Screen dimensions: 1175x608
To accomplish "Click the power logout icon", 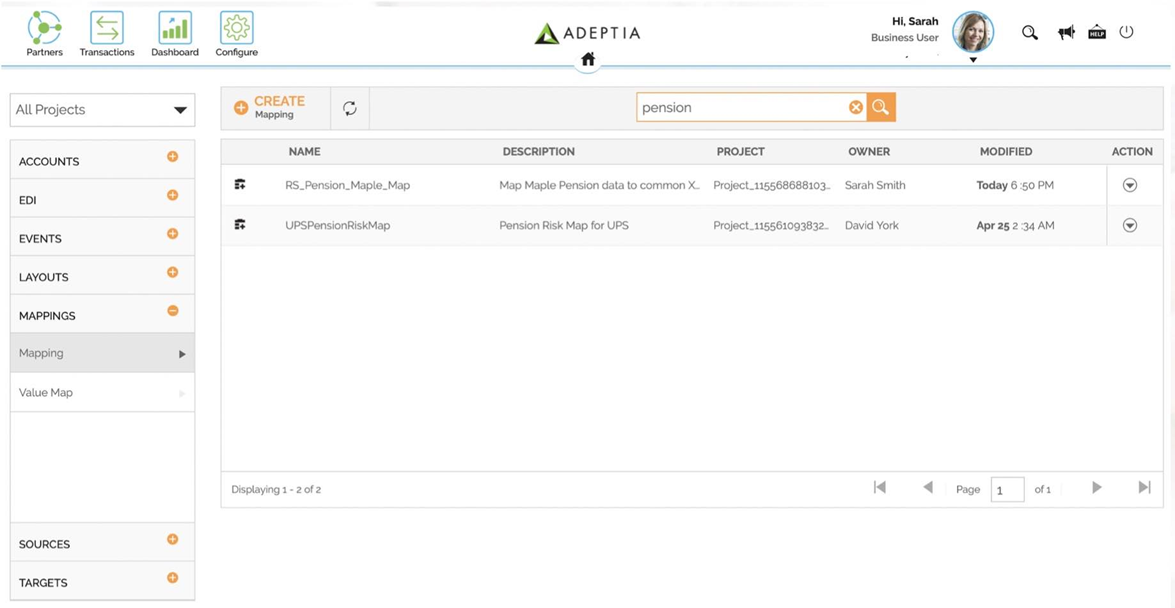I will pos(1126,32).
